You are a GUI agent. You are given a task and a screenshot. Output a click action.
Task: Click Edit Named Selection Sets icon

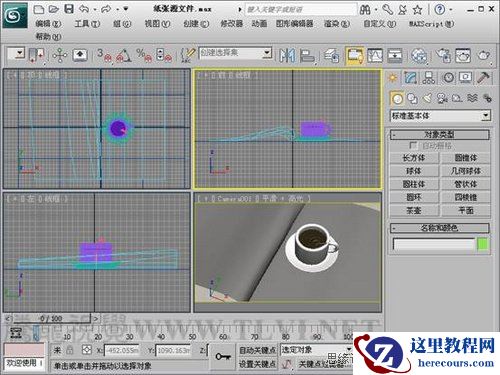(188, 55)
